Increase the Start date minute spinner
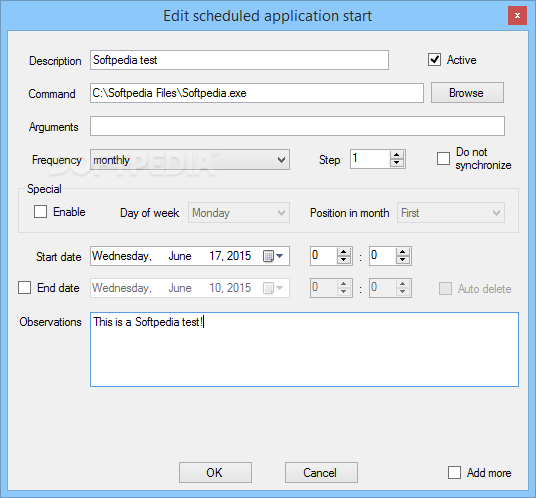Viewport: 536px width, 498px height. point(402,252)
